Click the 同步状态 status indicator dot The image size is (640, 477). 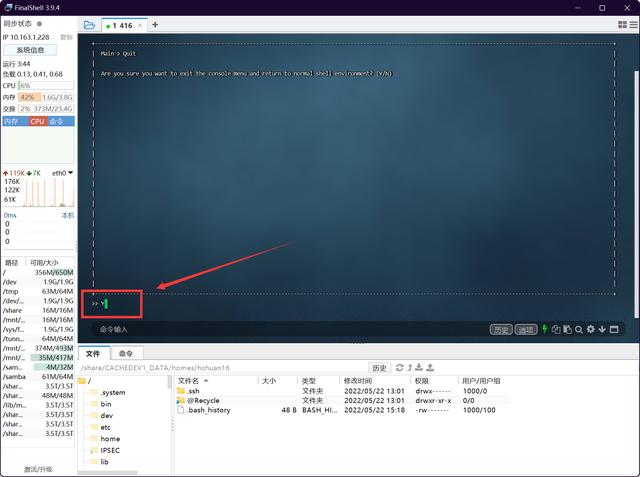pyautogui.click(x=39, y=24)
